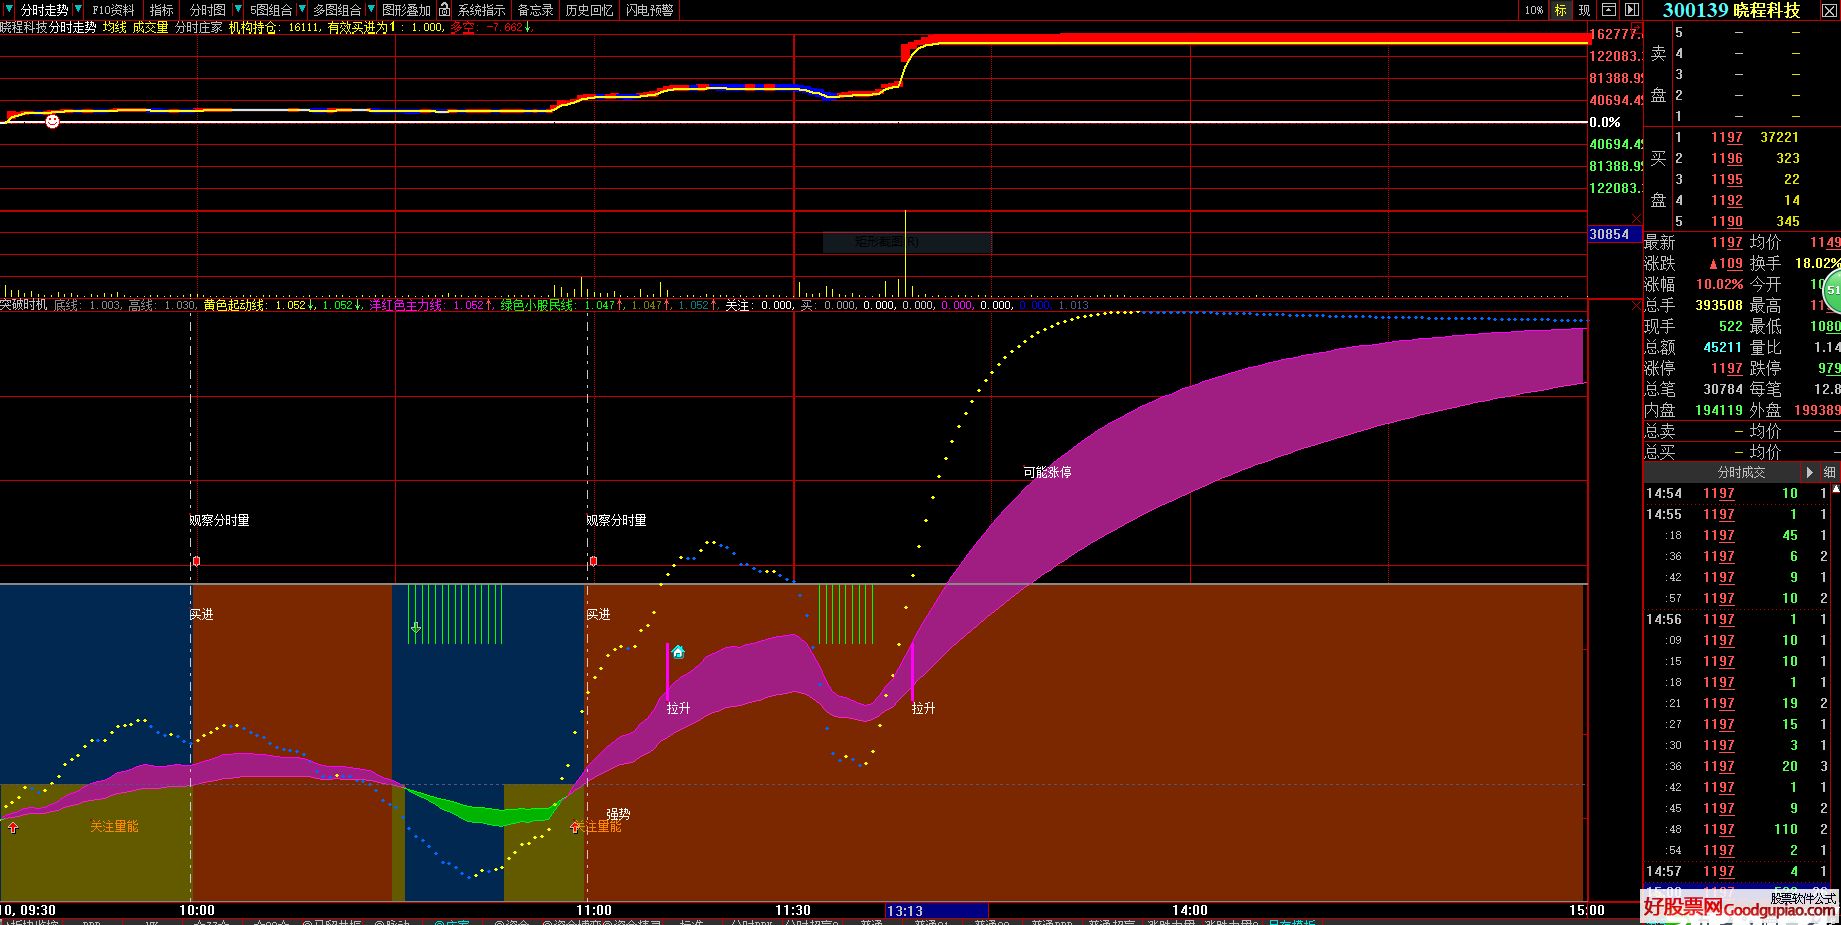Open the 历史回忆 menu item
The width and height of the screenshot is (1841, 925).
coord(589,10)
